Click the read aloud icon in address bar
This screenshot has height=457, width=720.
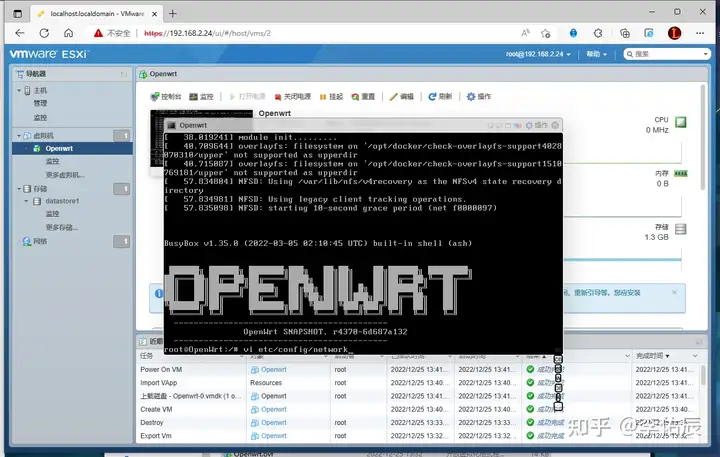(525, 33)
